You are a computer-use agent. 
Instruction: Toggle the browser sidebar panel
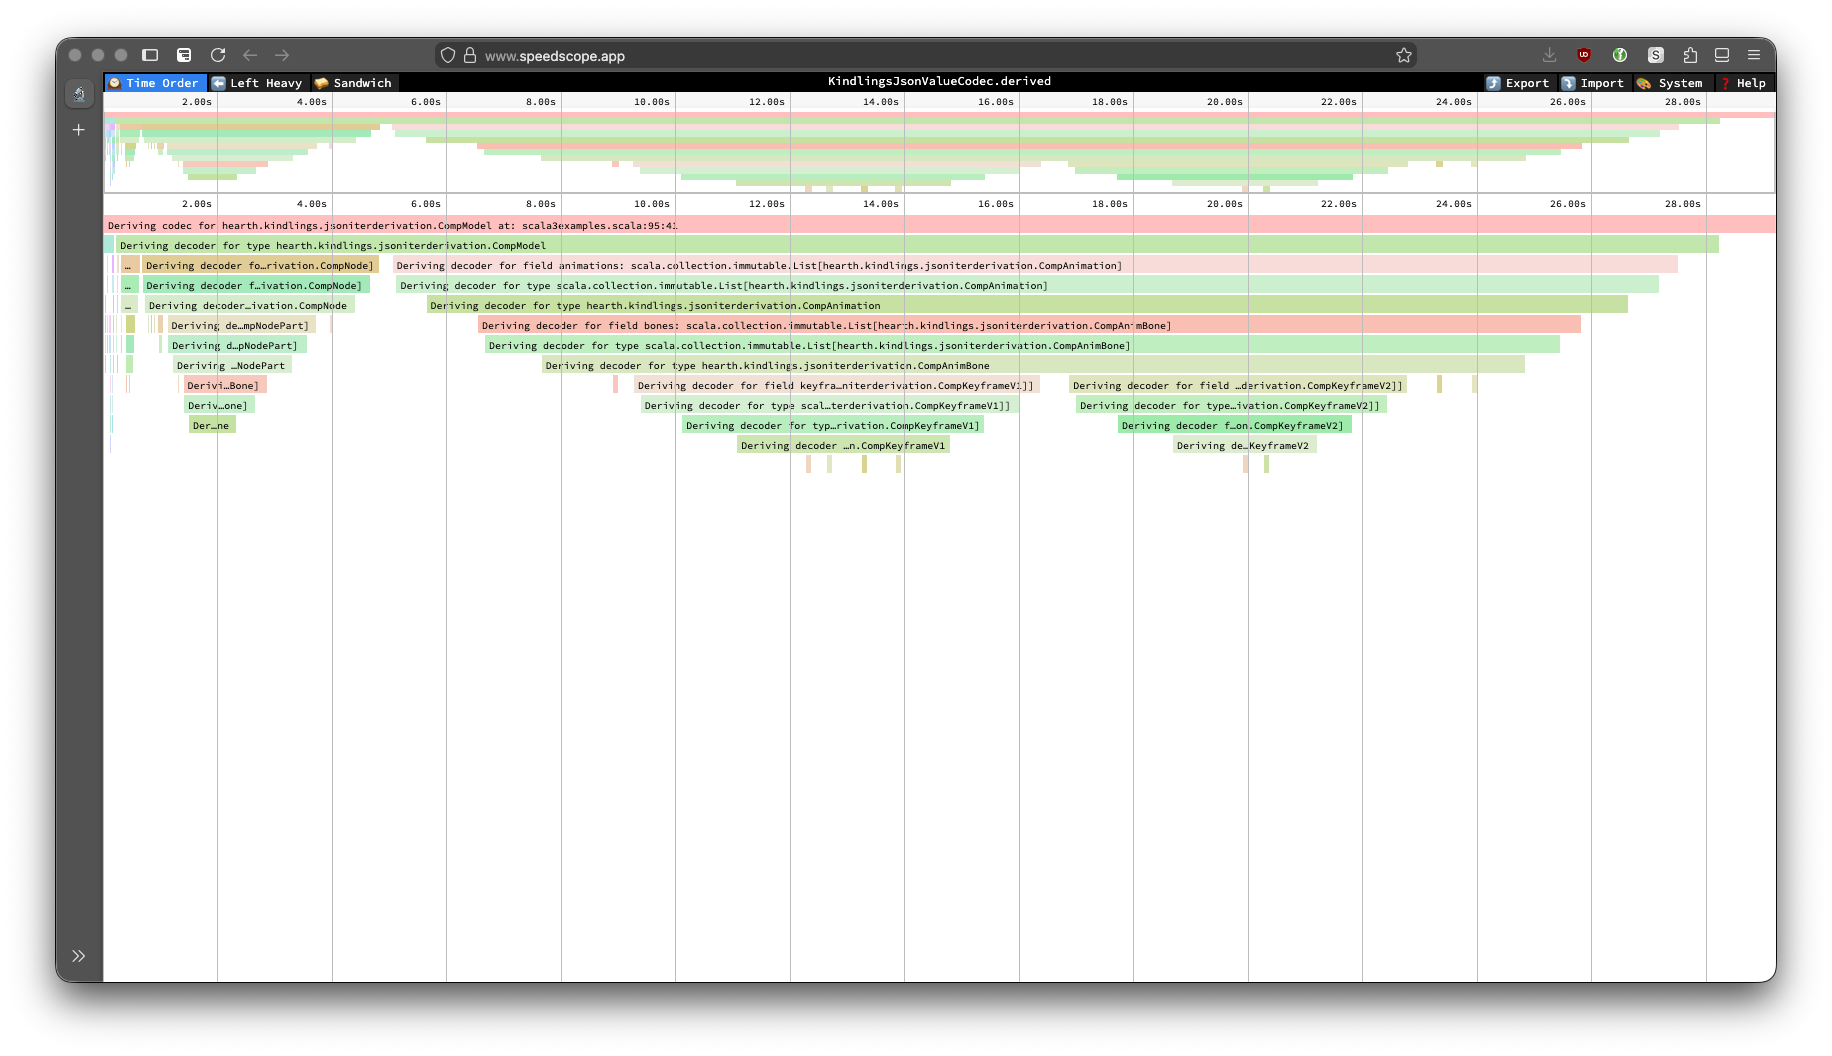[150, 56]
